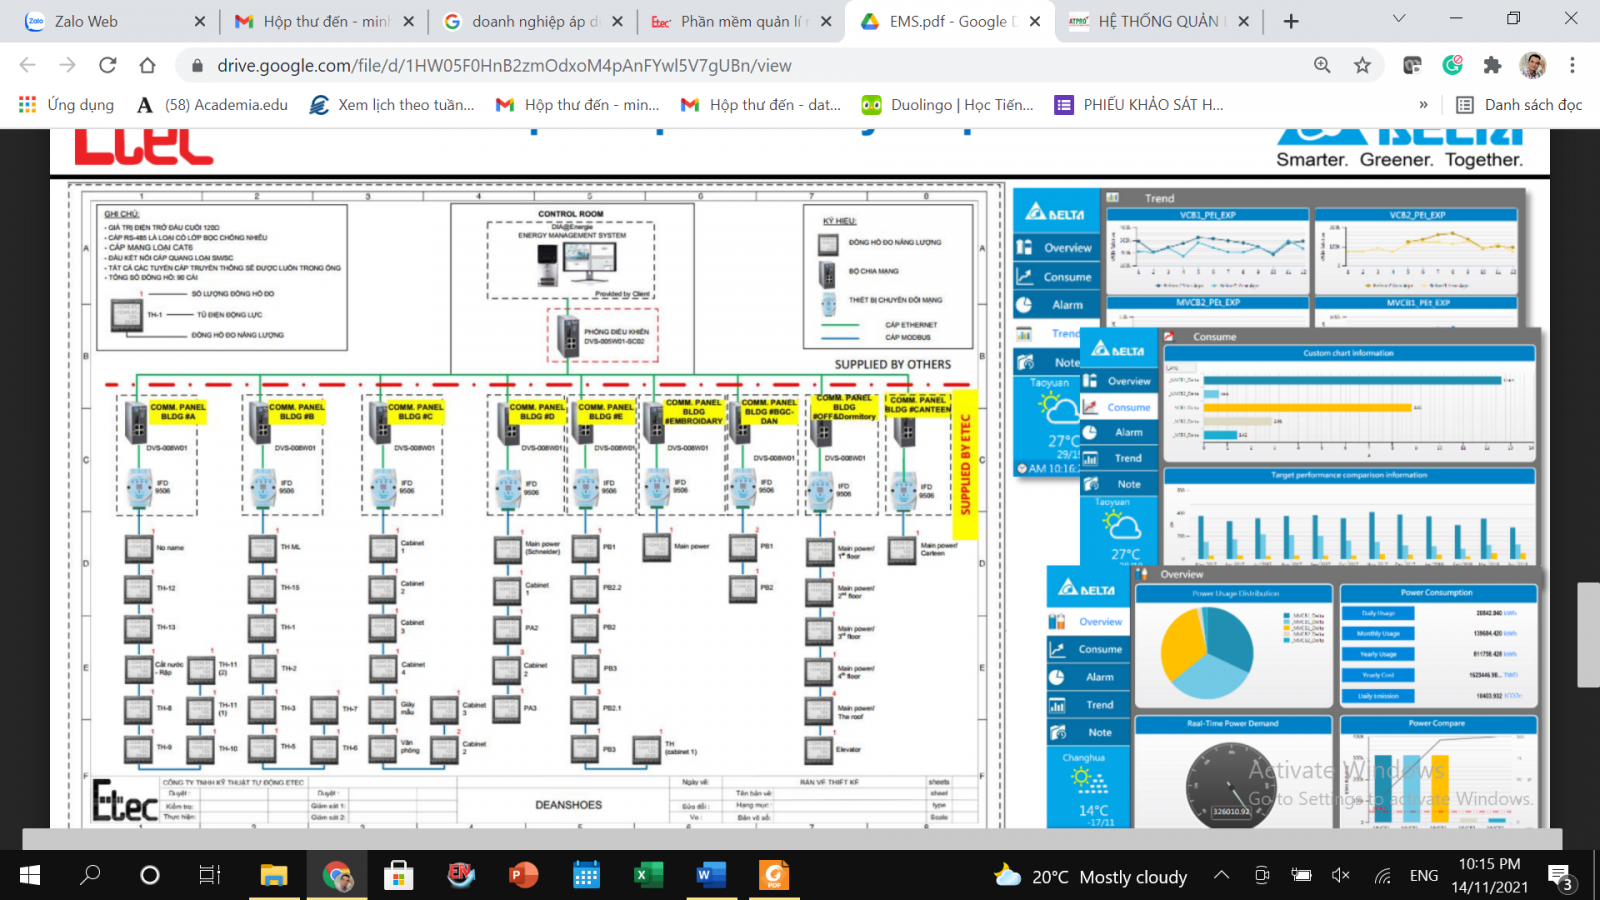This screenshot has height=900, width=1600.
Task: Open Excel from the taskbar
Action: tap(647, 876)
